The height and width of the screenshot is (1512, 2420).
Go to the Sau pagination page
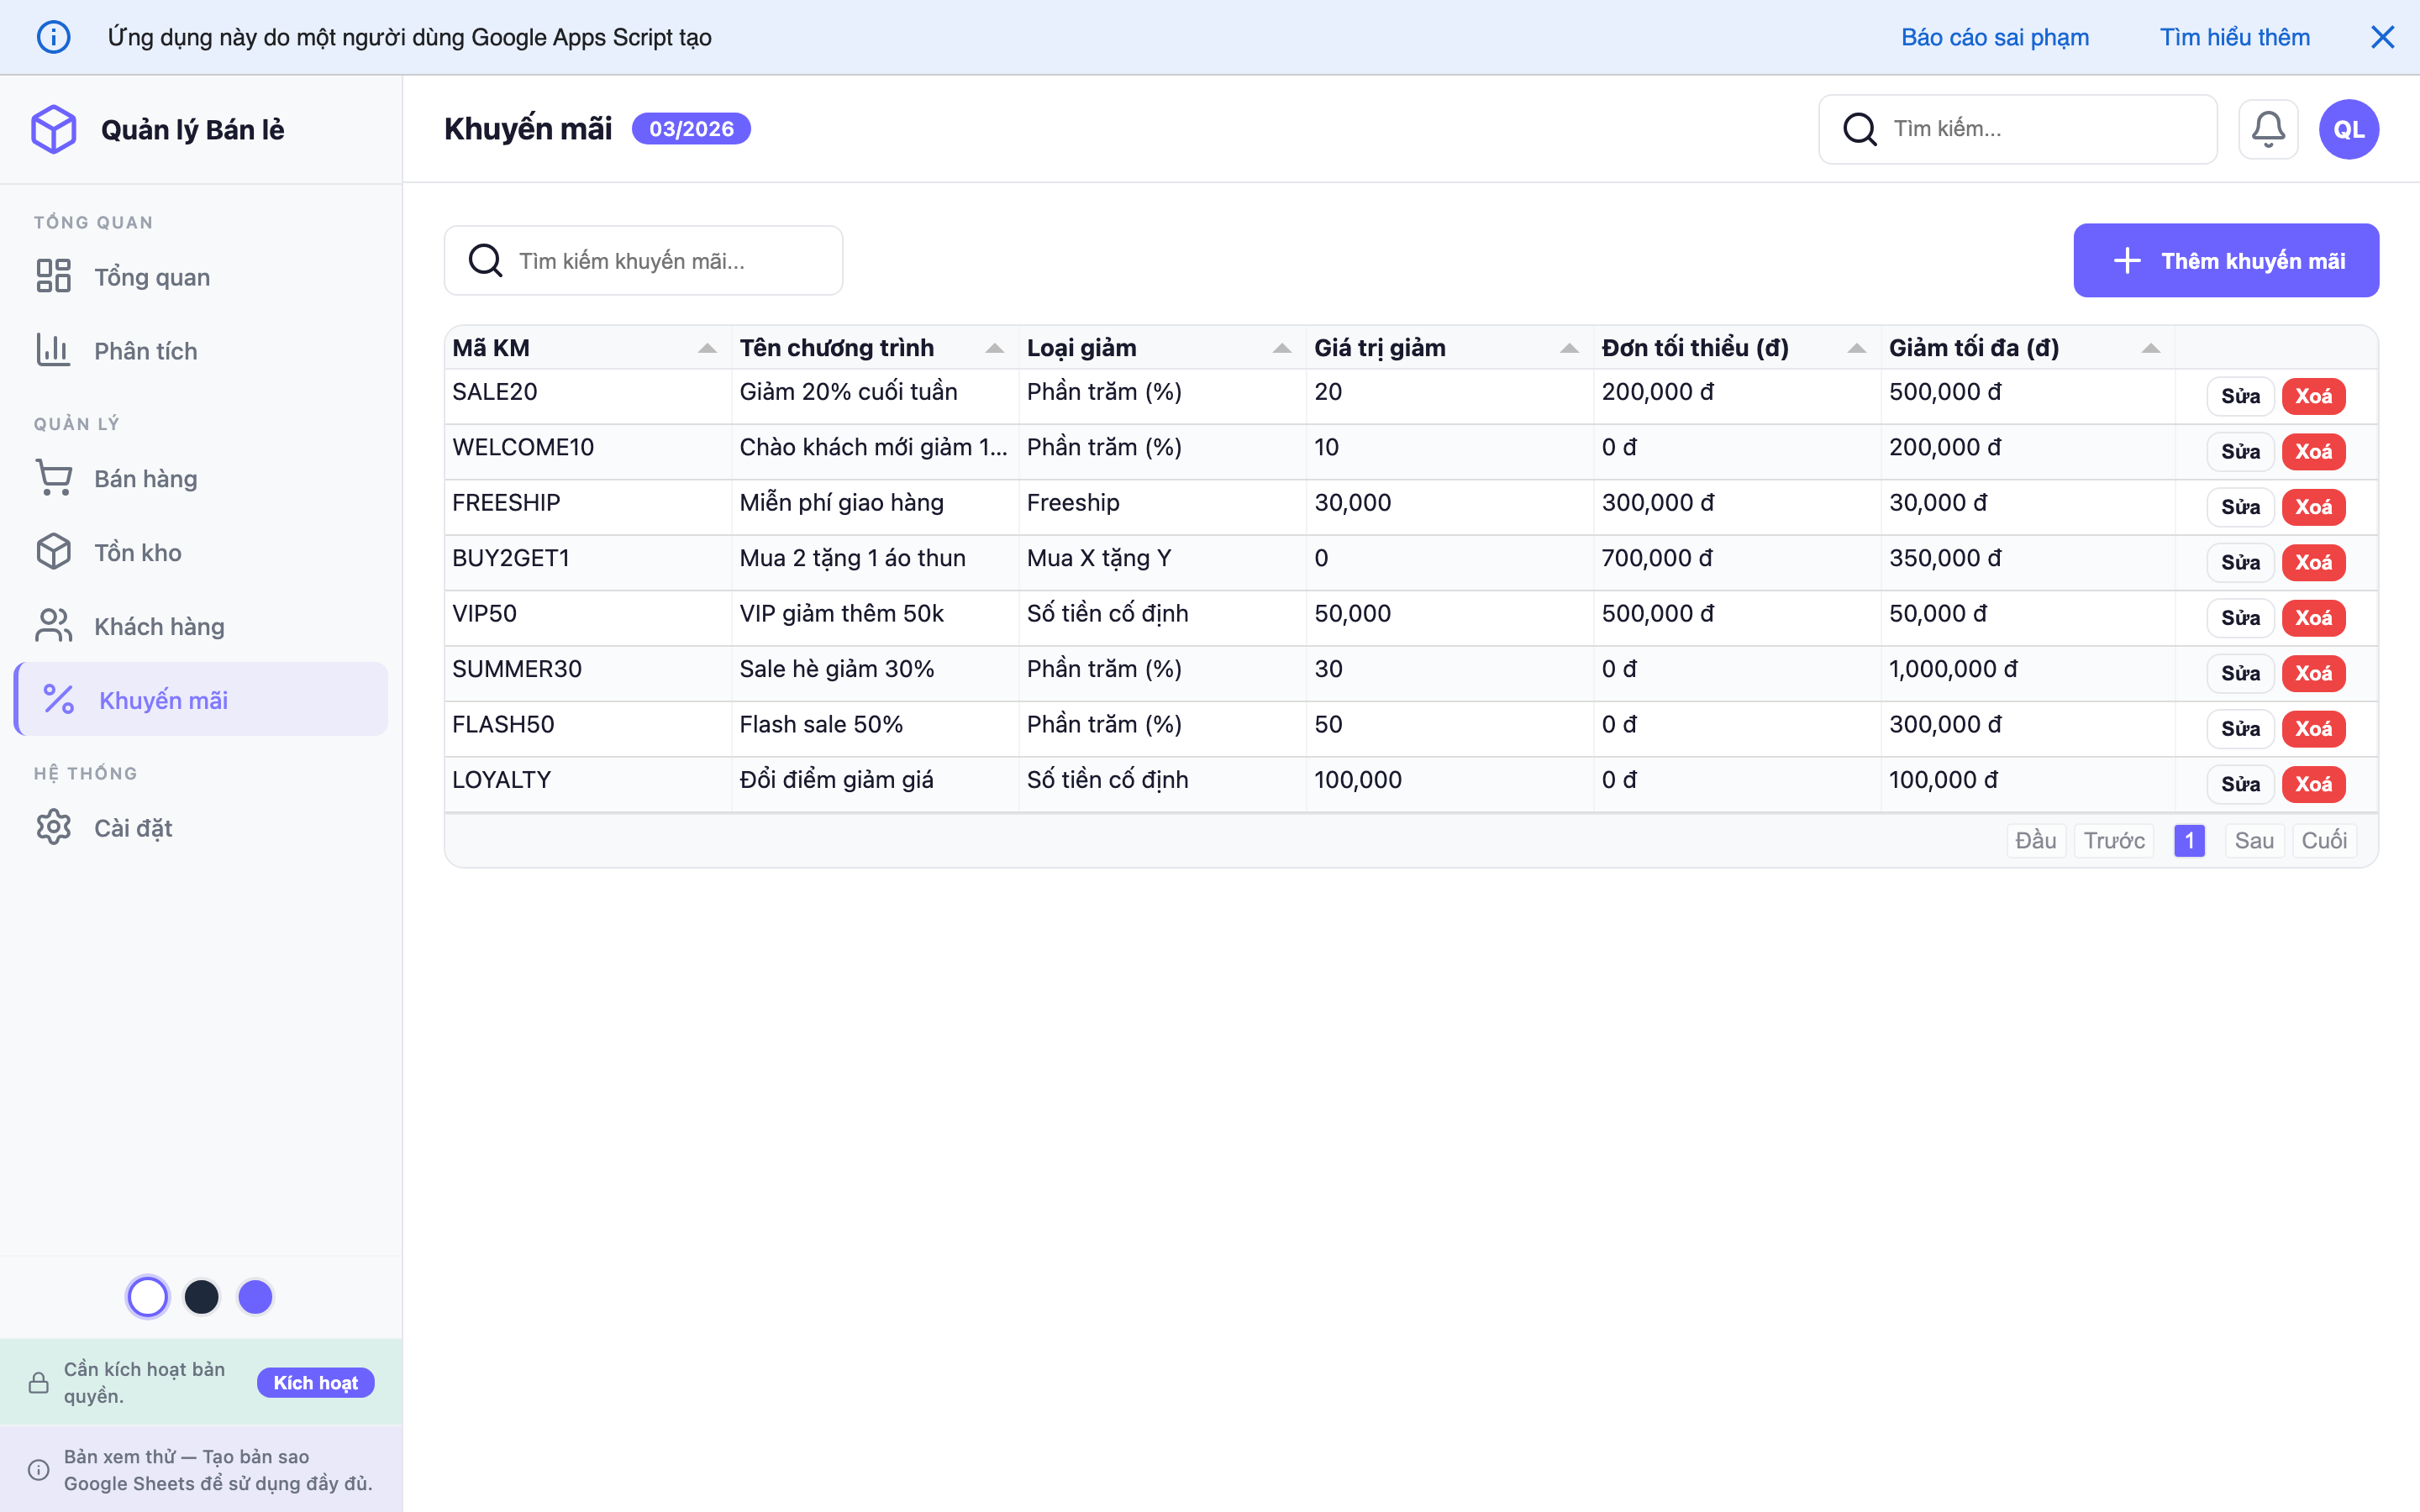click(x=2254, y=840)
